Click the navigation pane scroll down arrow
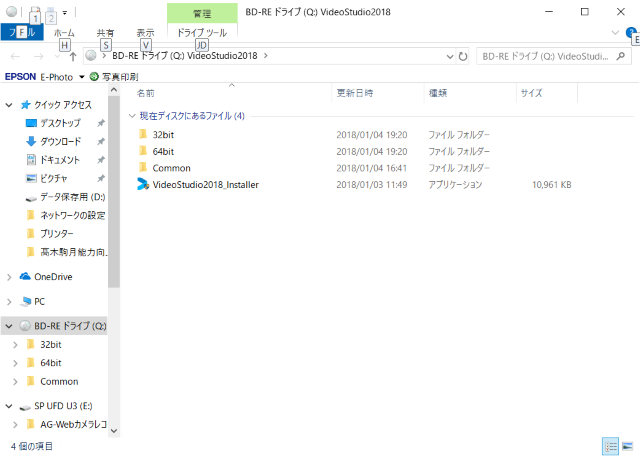The image size is (640, 456). 114,431
